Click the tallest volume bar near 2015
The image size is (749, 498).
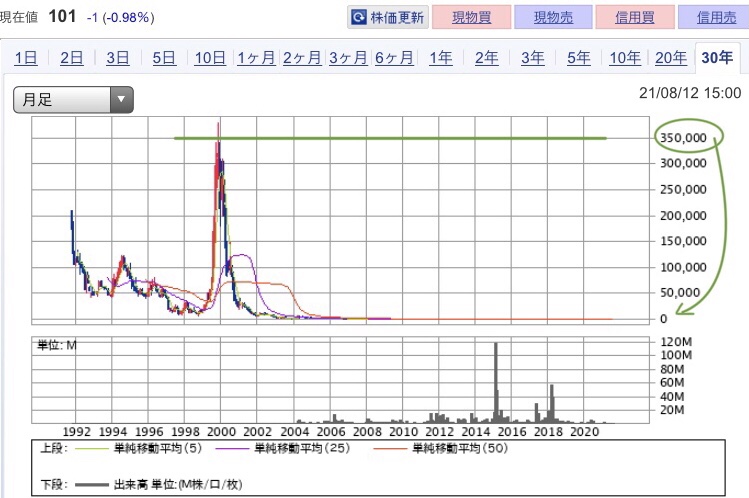point(496,382)
